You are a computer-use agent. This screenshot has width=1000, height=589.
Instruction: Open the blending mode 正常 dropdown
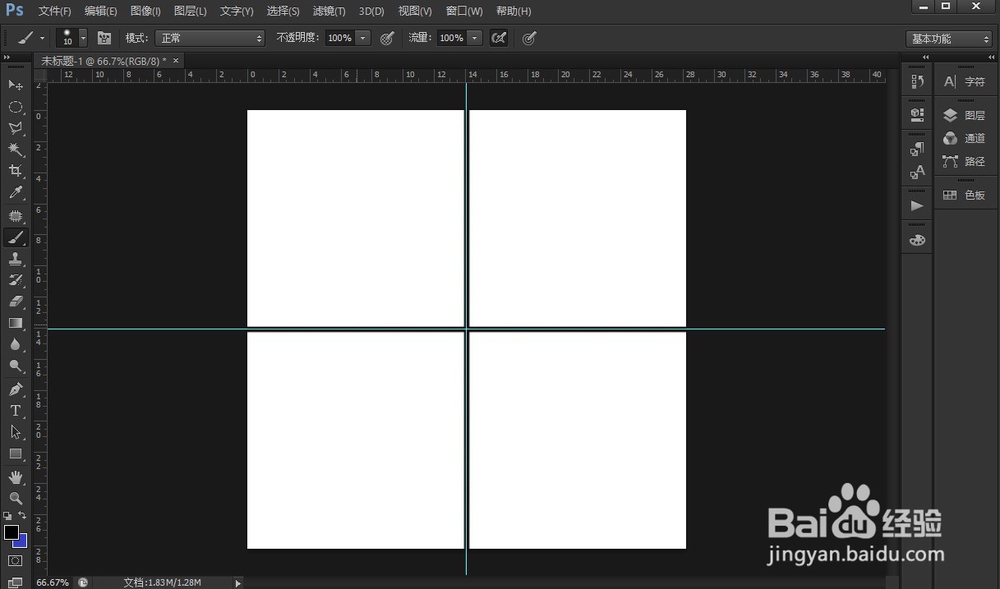[210, 38]
